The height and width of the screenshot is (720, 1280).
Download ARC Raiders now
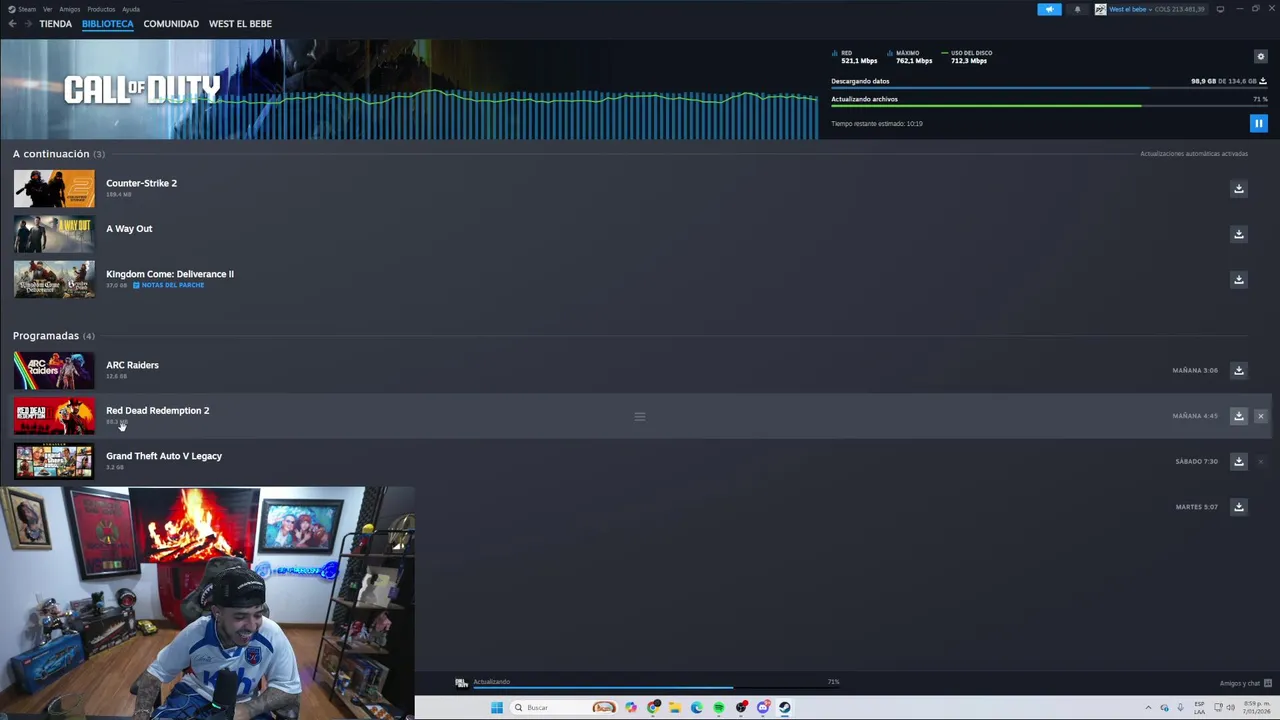1238,370
